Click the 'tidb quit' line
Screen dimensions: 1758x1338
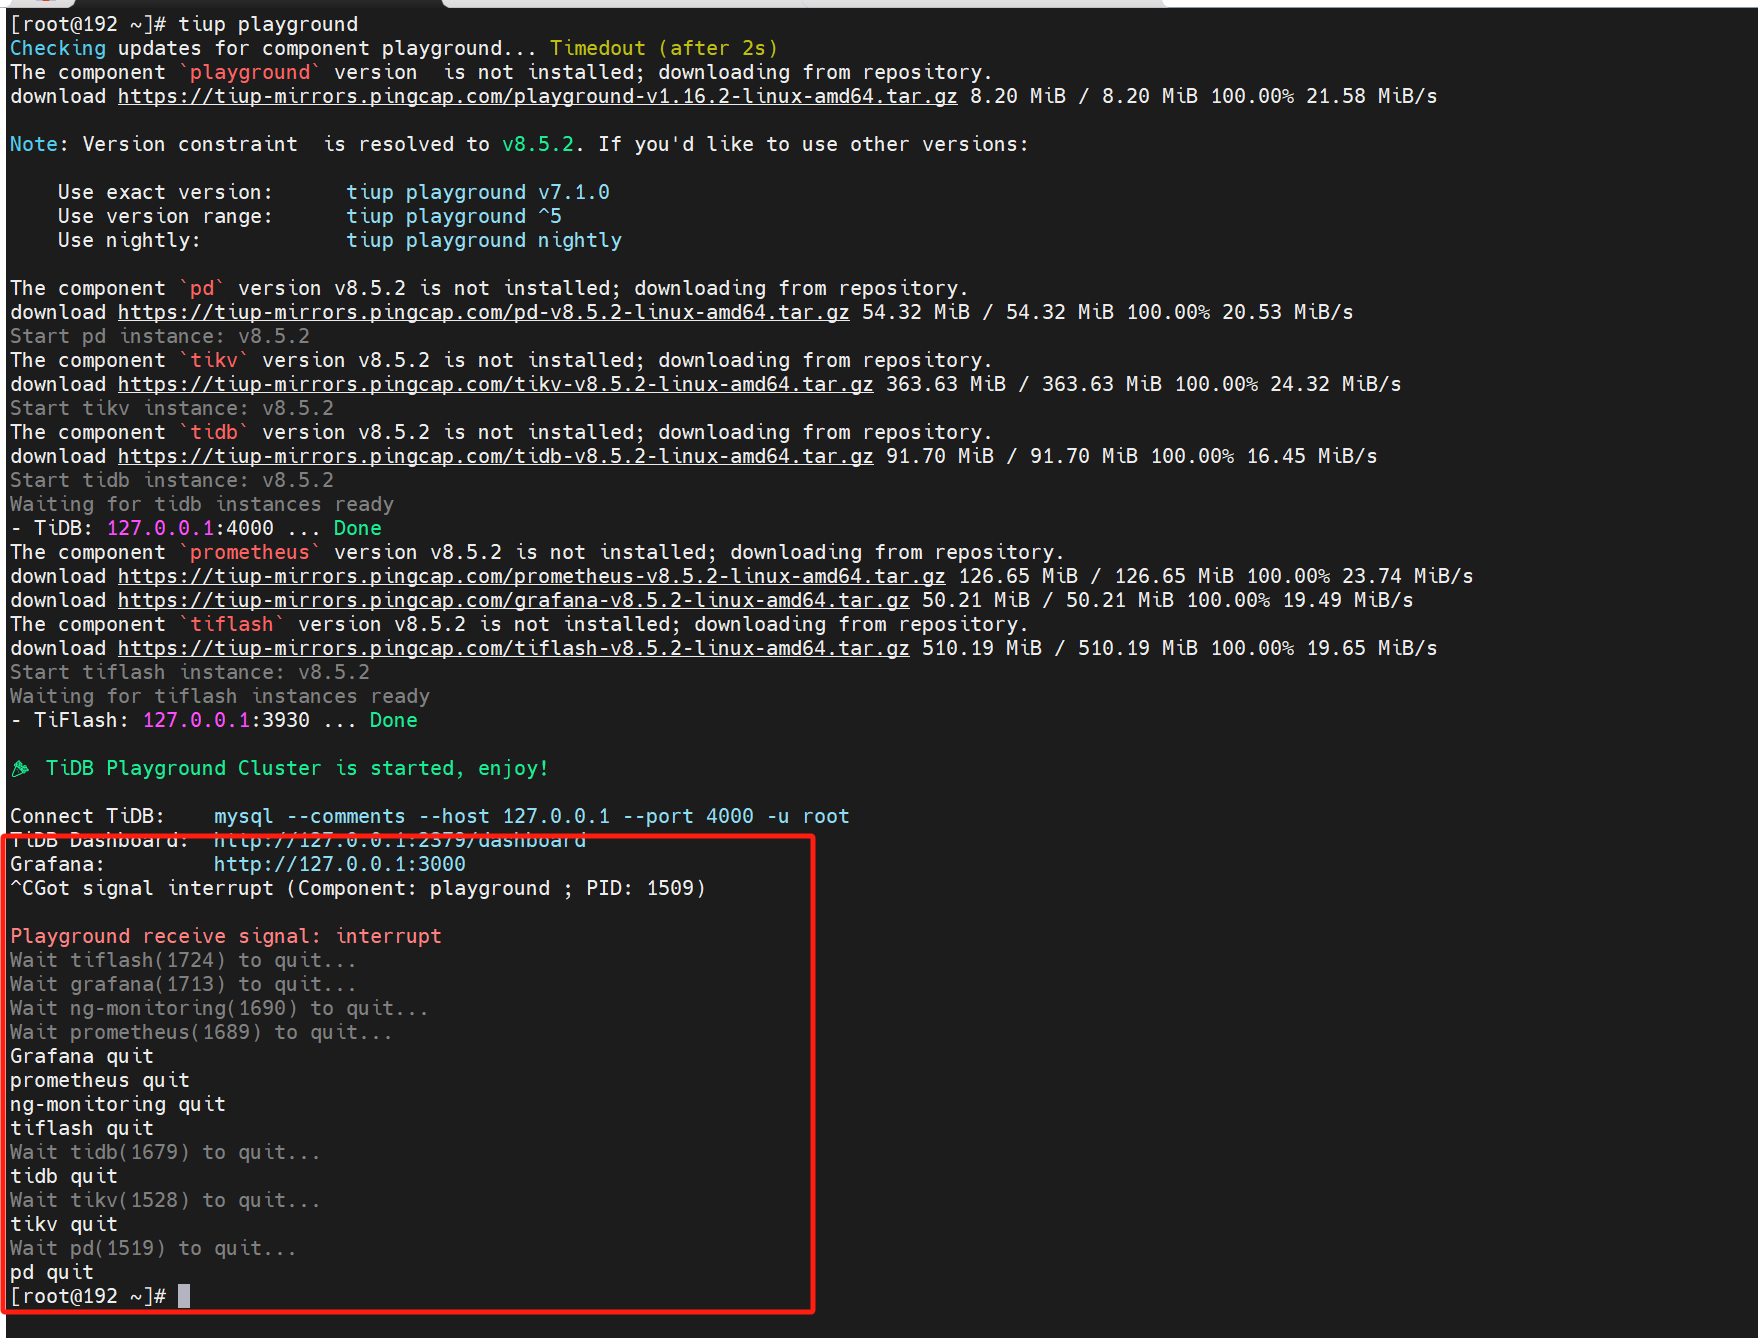click(x=64, y=1176)
